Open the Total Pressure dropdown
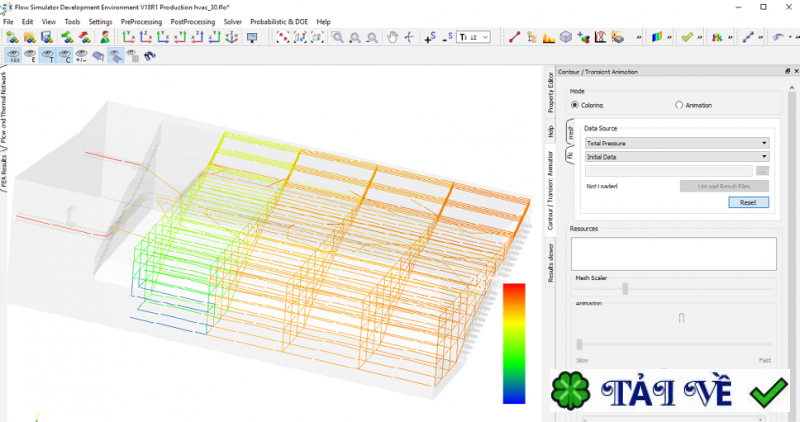Screen dimensions: 800x422 pyautogui.click(x=676, y=143)
